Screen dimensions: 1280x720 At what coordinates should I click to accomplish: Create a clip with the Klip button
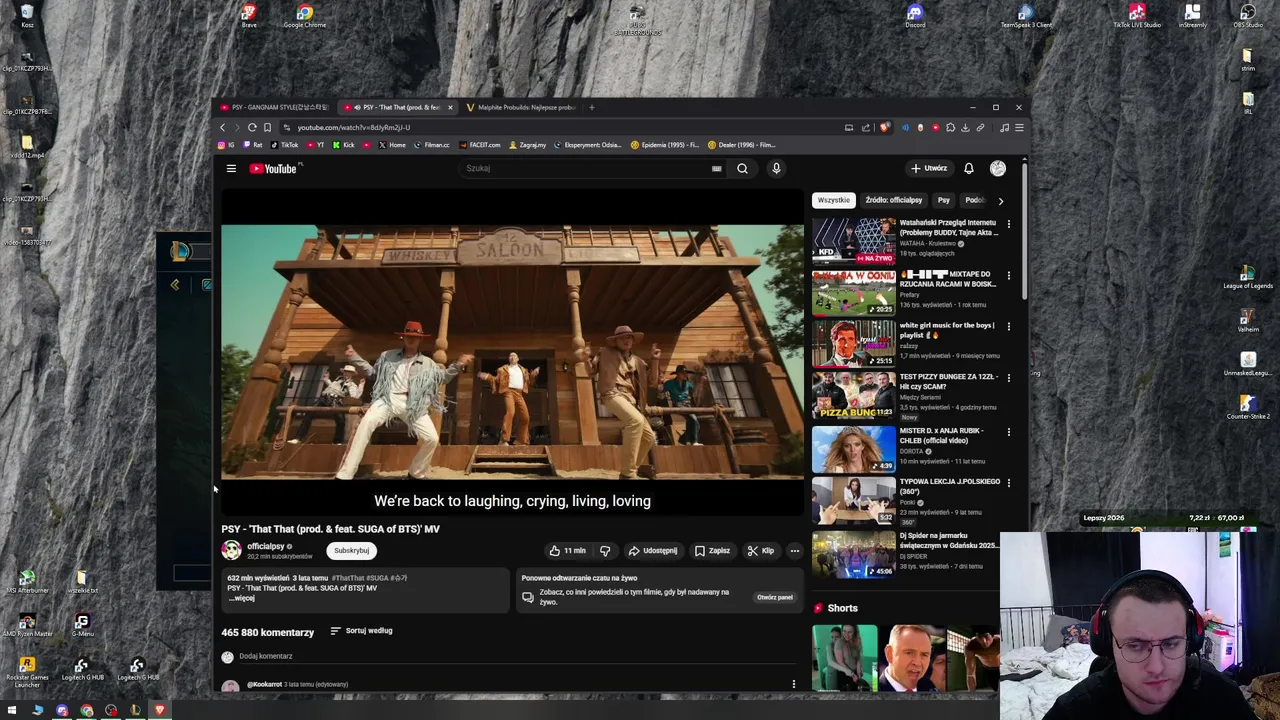761,550
